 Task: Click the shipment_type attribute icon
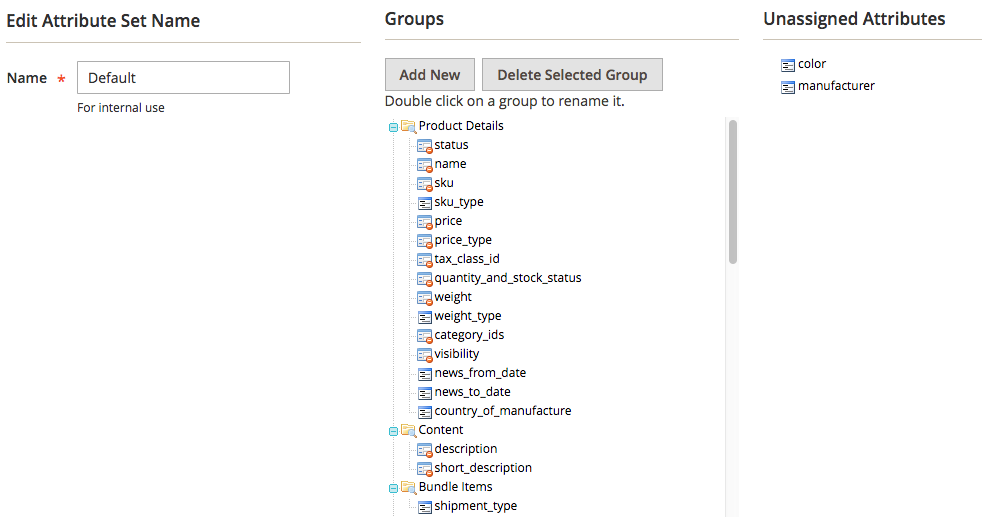[424, 506]
